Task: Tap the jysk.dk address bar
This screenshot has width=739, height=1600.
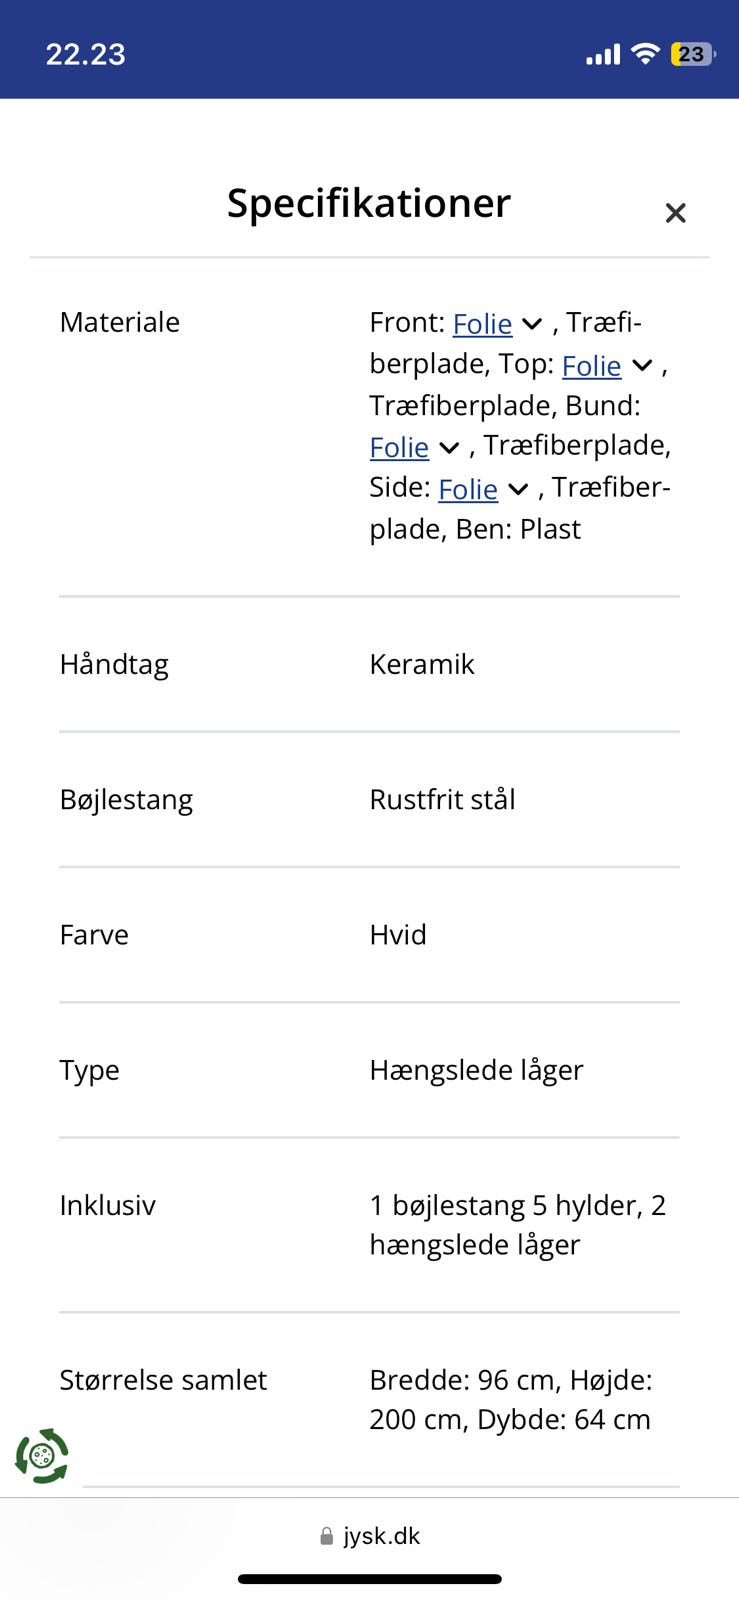Action: (380, 1536)
